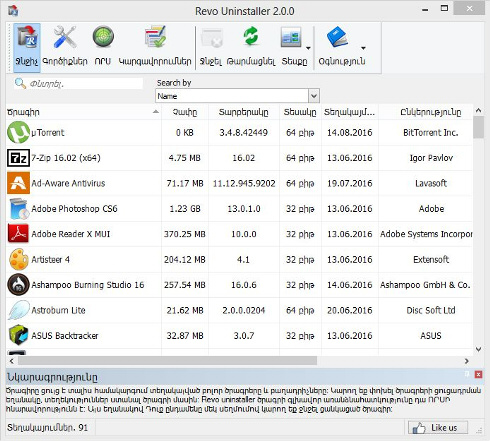Sort by the version column header
490x441 pixels.
click(x=244, y=112)
